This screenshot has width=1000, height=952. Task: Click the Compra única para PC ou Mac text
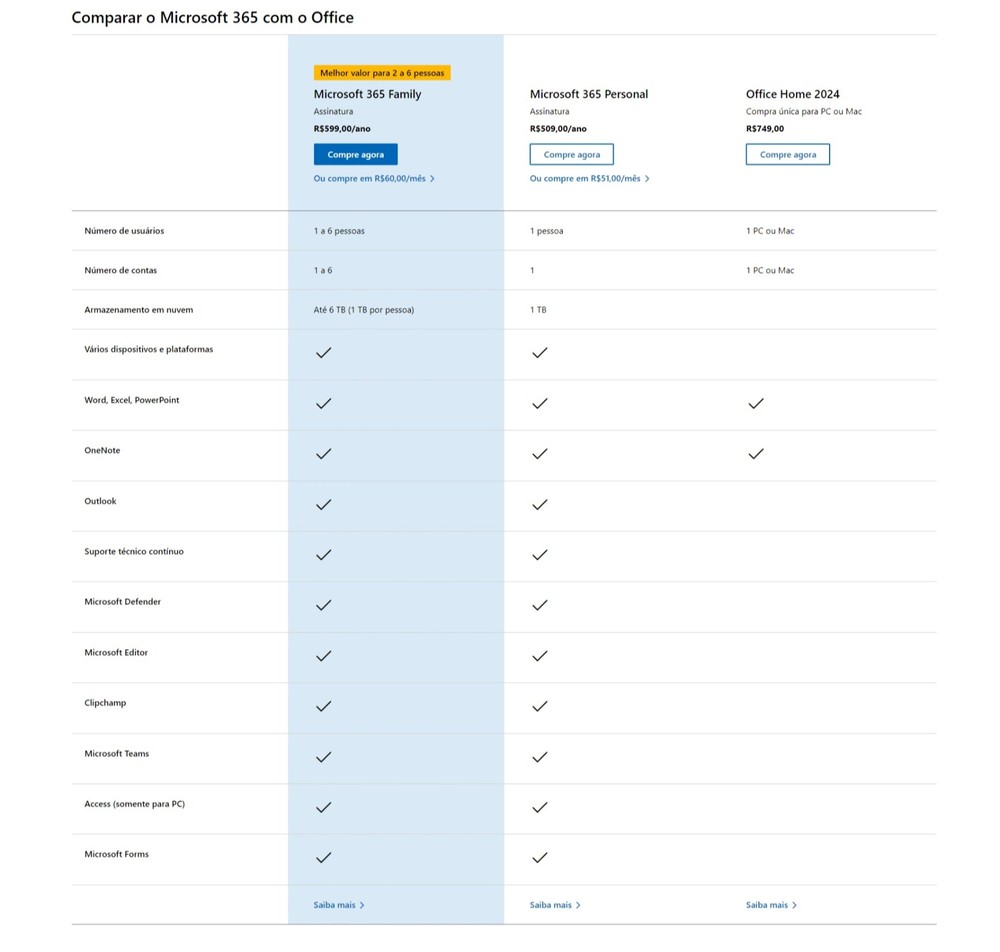click(x=804, y=112)
